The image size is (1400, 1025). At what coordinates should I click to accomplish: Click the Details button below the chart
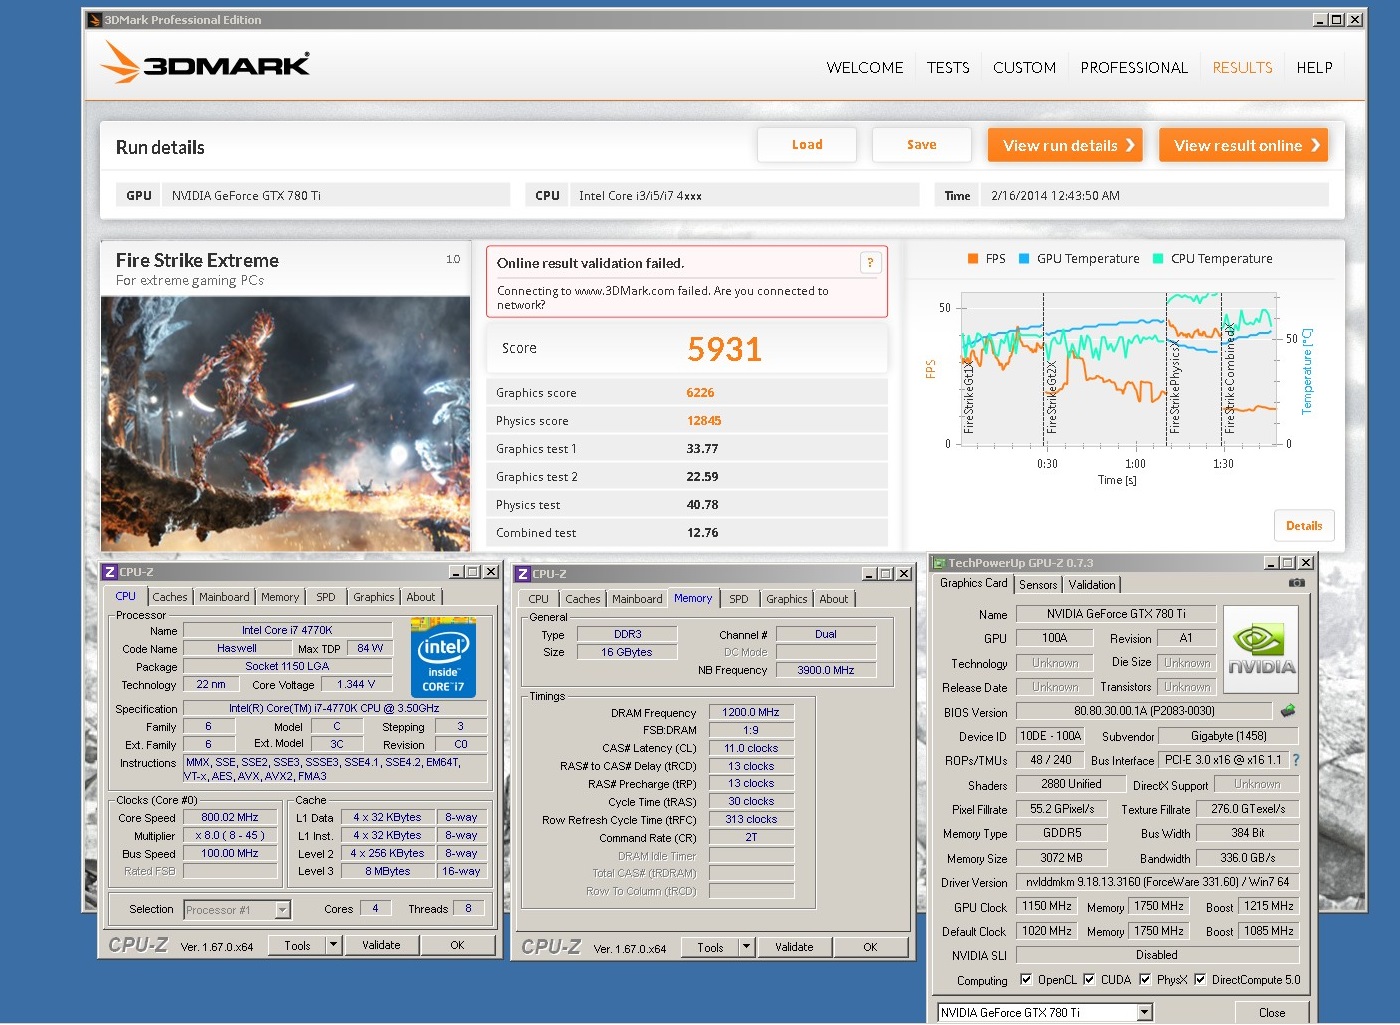[1304, 526]
